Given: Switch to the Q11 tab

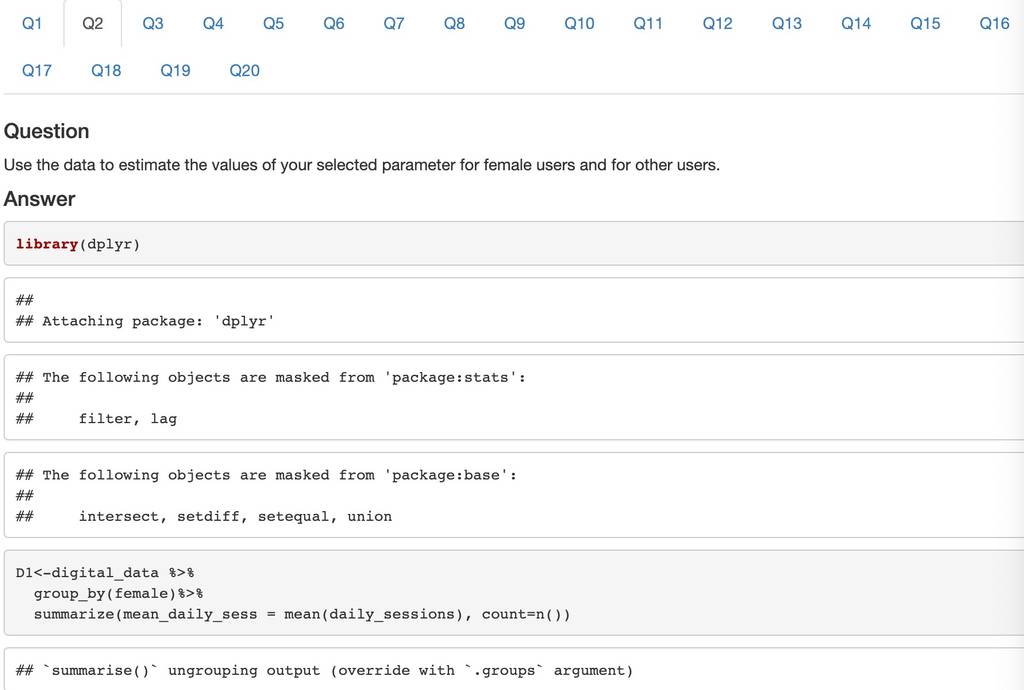Looking at the screenshot, I should point(648,24).
